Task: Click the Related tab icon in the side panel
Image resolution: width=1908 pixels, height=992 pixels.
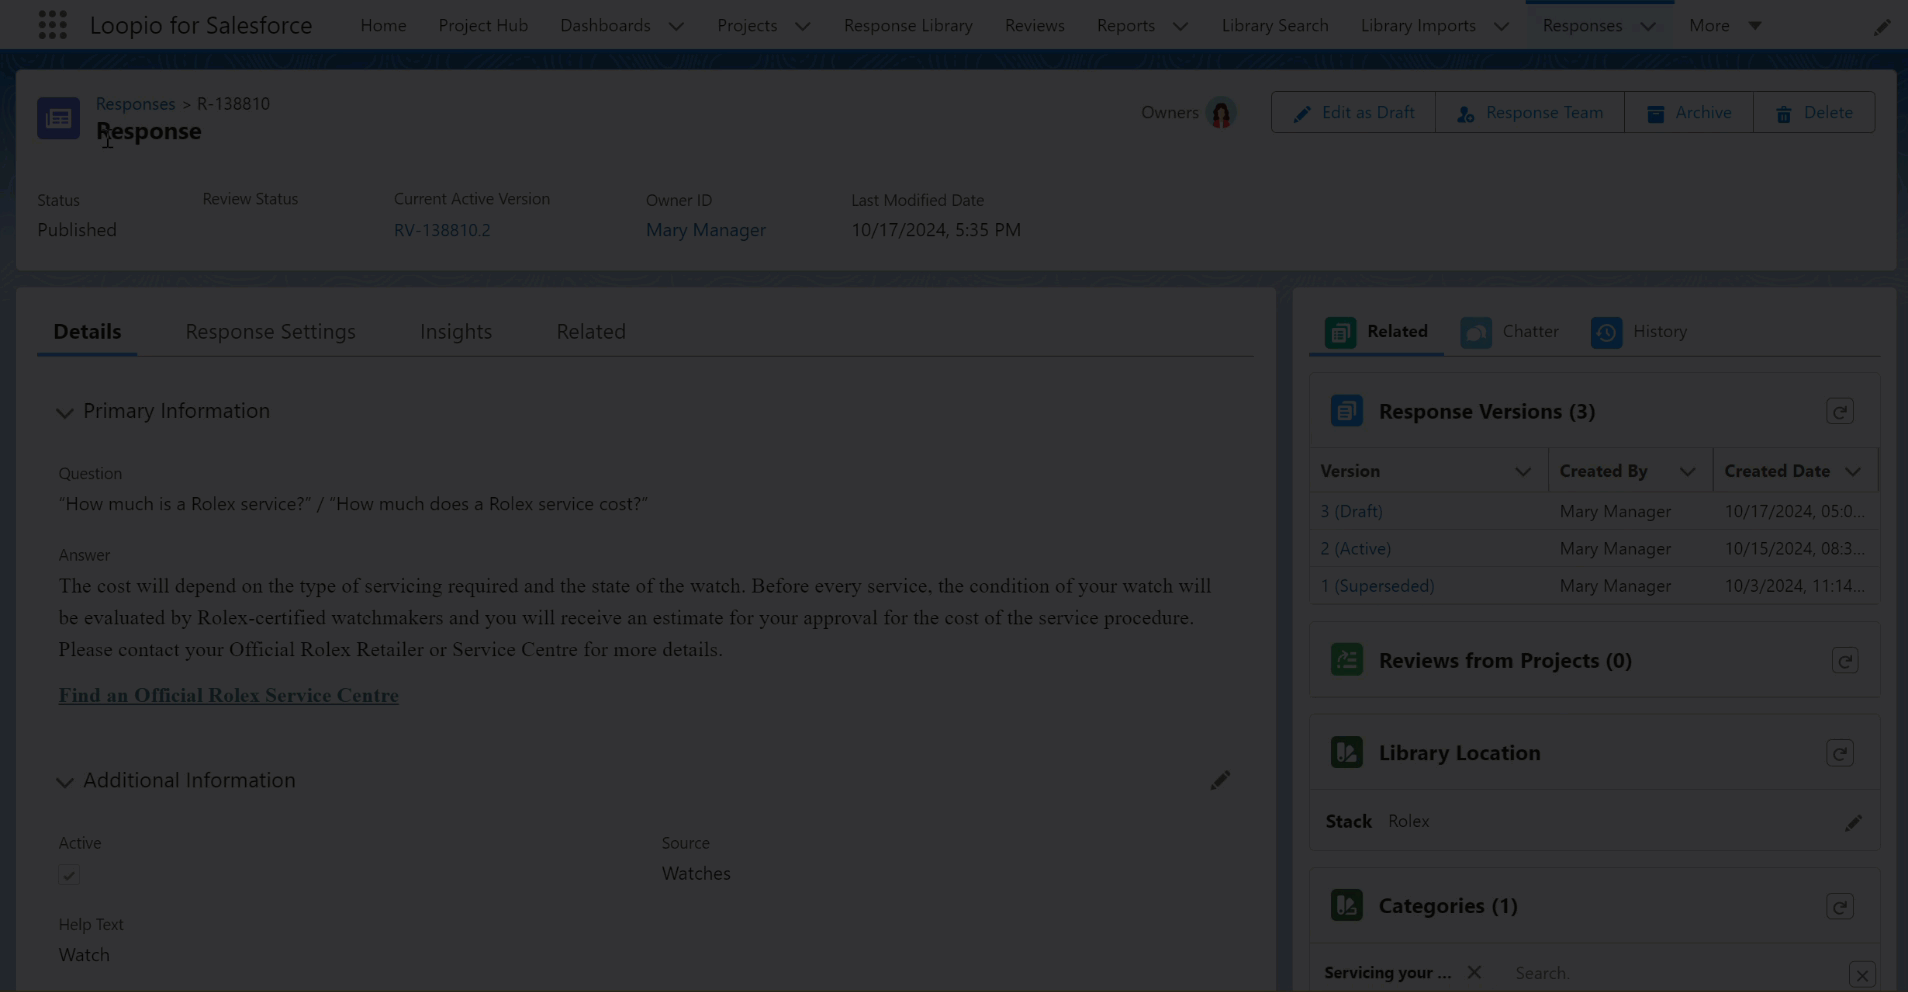Action: (x=1340, y=332)
